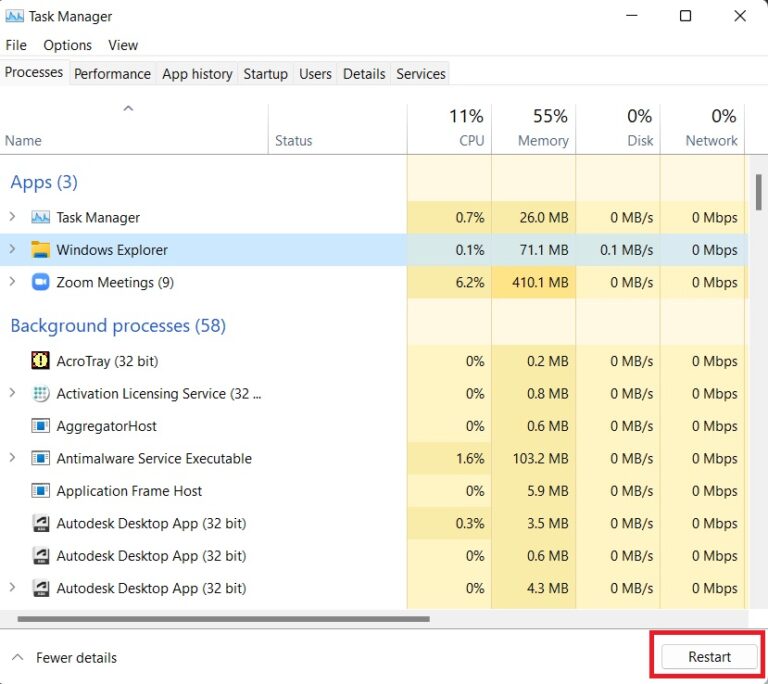Click the Zoom Meetings camera icon
Image resolution: width=768 pixels, height=684 pixels.
[40, 282]
